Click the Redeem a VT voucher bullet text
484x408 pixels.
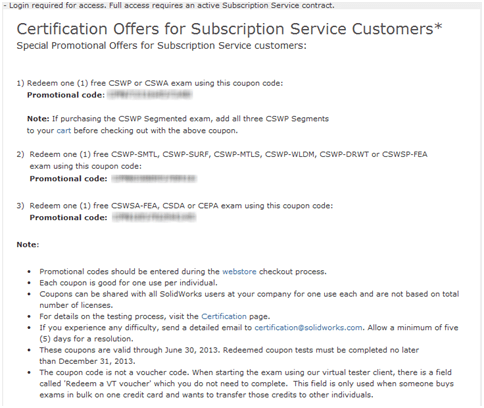(x=246, y=384)
